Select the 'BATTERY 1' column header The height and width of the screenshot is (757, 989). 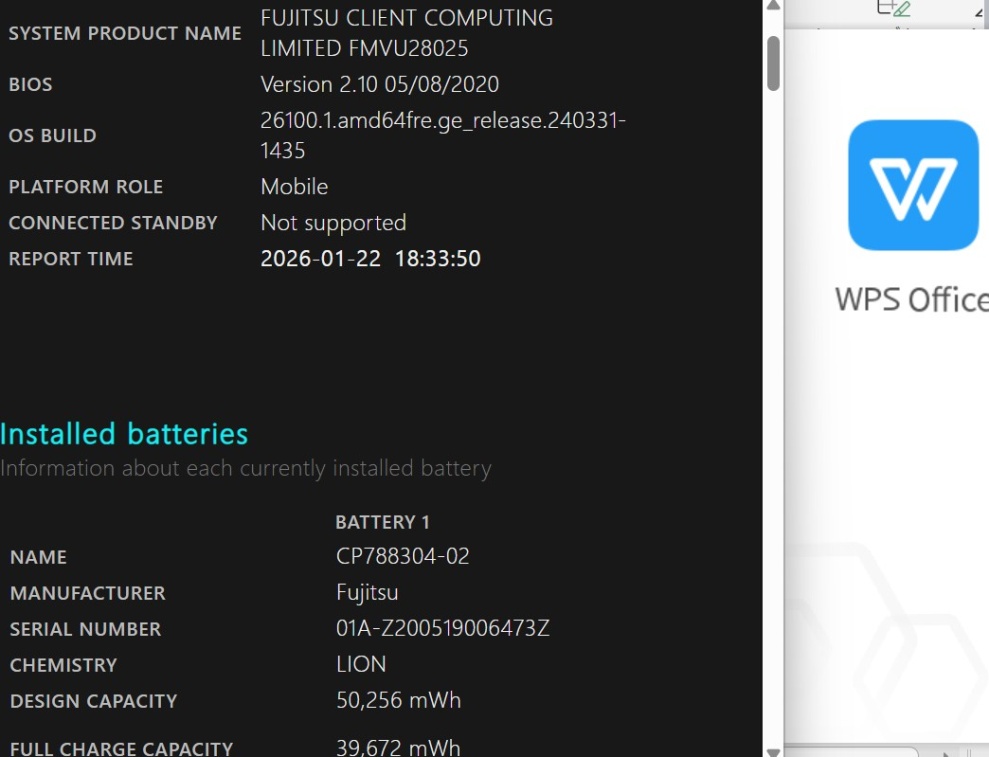[x=382, y=522]
